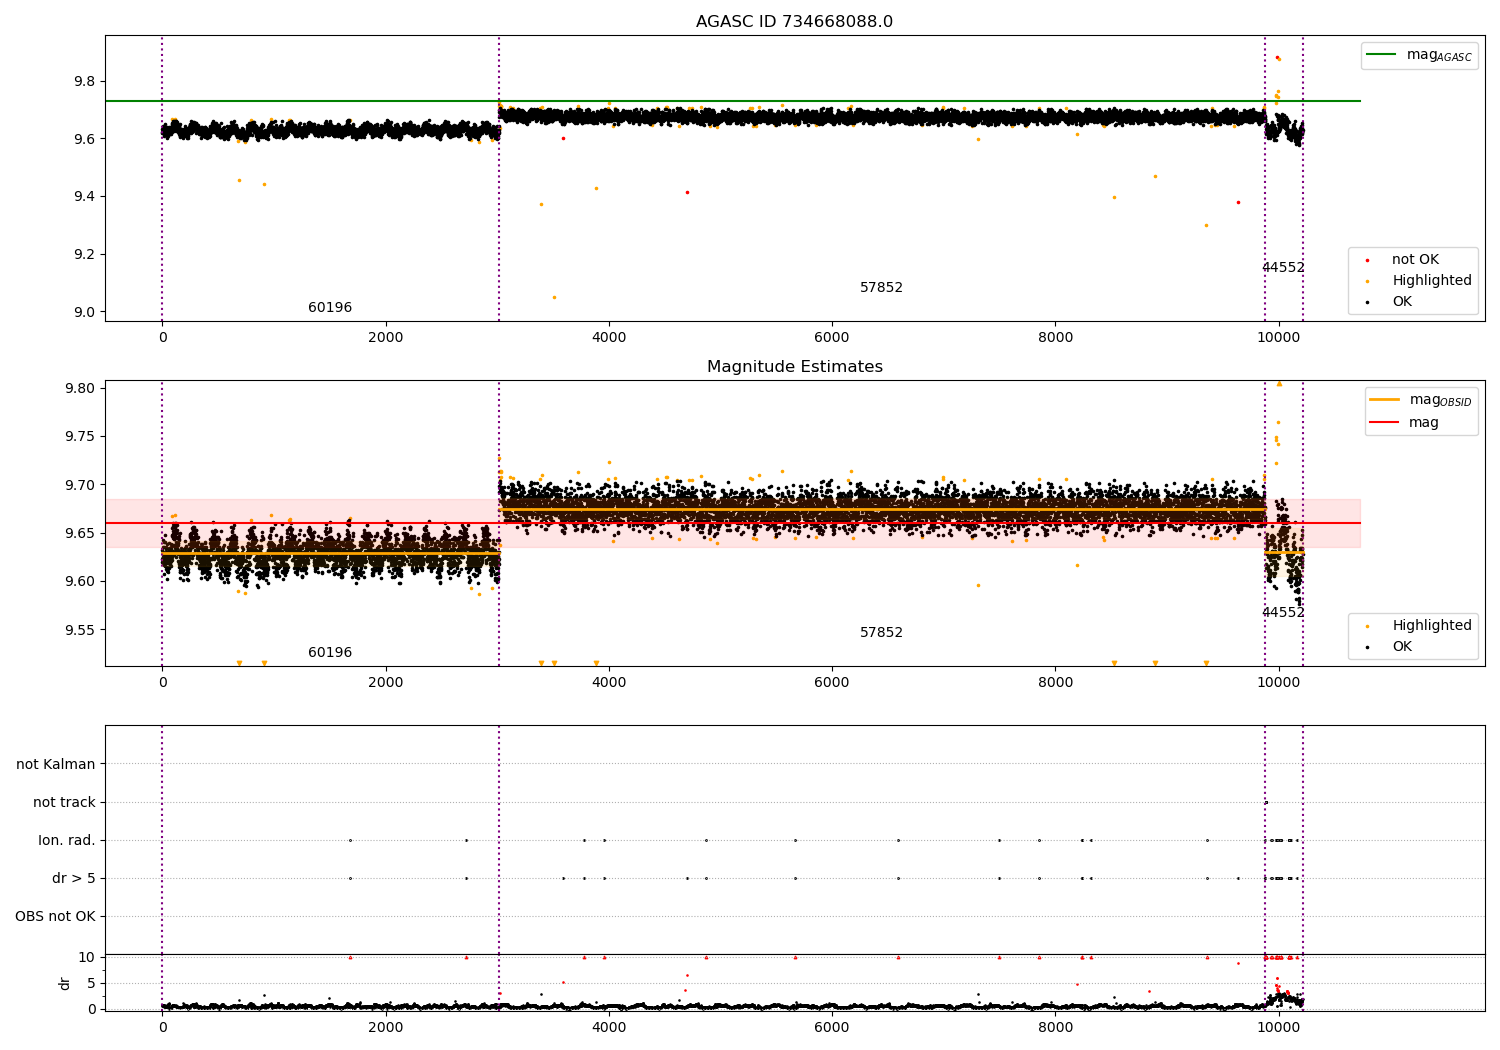
Task: Click the red "mag" legend line in middle panel
Action: pyautogui.click(x=1384, y=422)
